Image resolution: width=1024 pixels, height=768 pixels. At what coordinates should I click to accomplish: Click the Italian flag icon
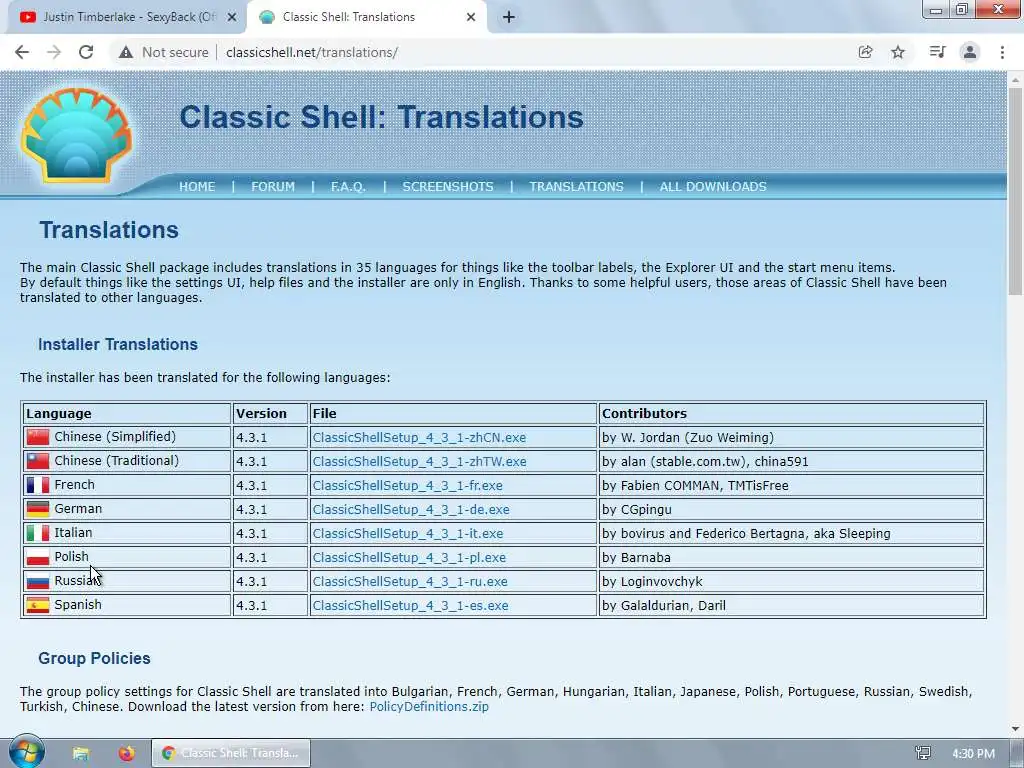click(38, 533)
